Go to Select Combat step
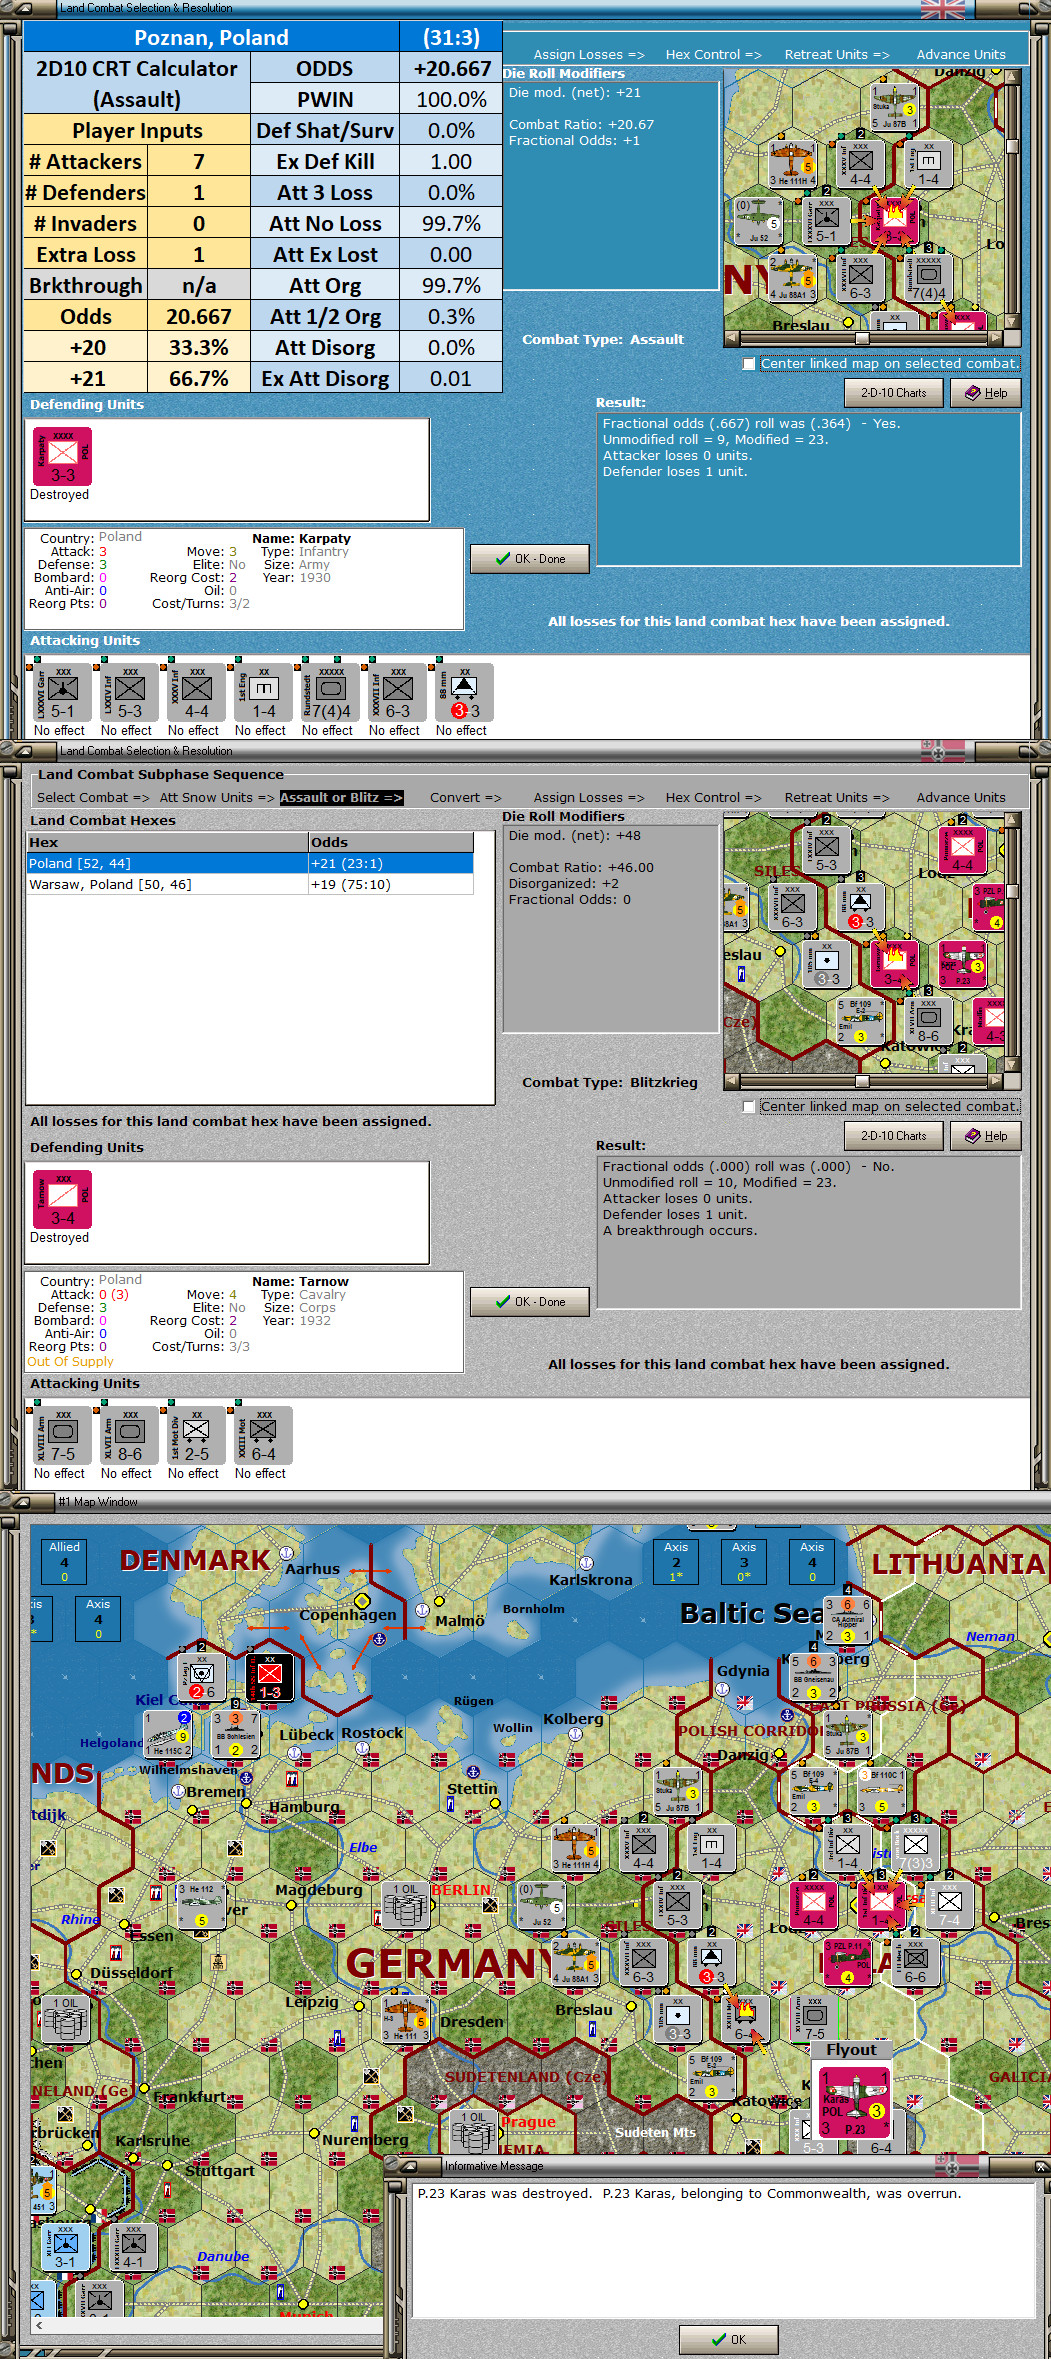 click(93, 797)
